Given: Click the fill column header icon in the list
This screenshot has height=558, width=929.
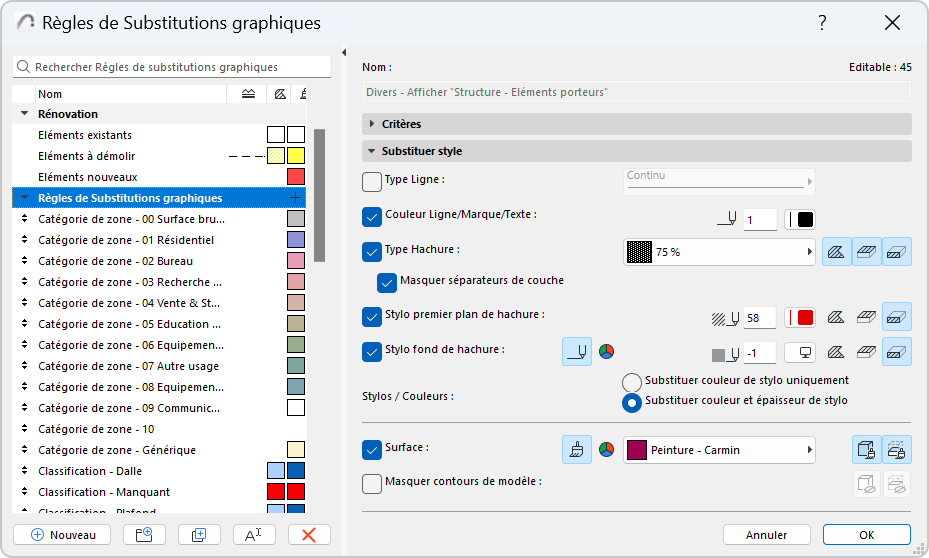Looking at the screenshot, I should (x=280, y=94).
